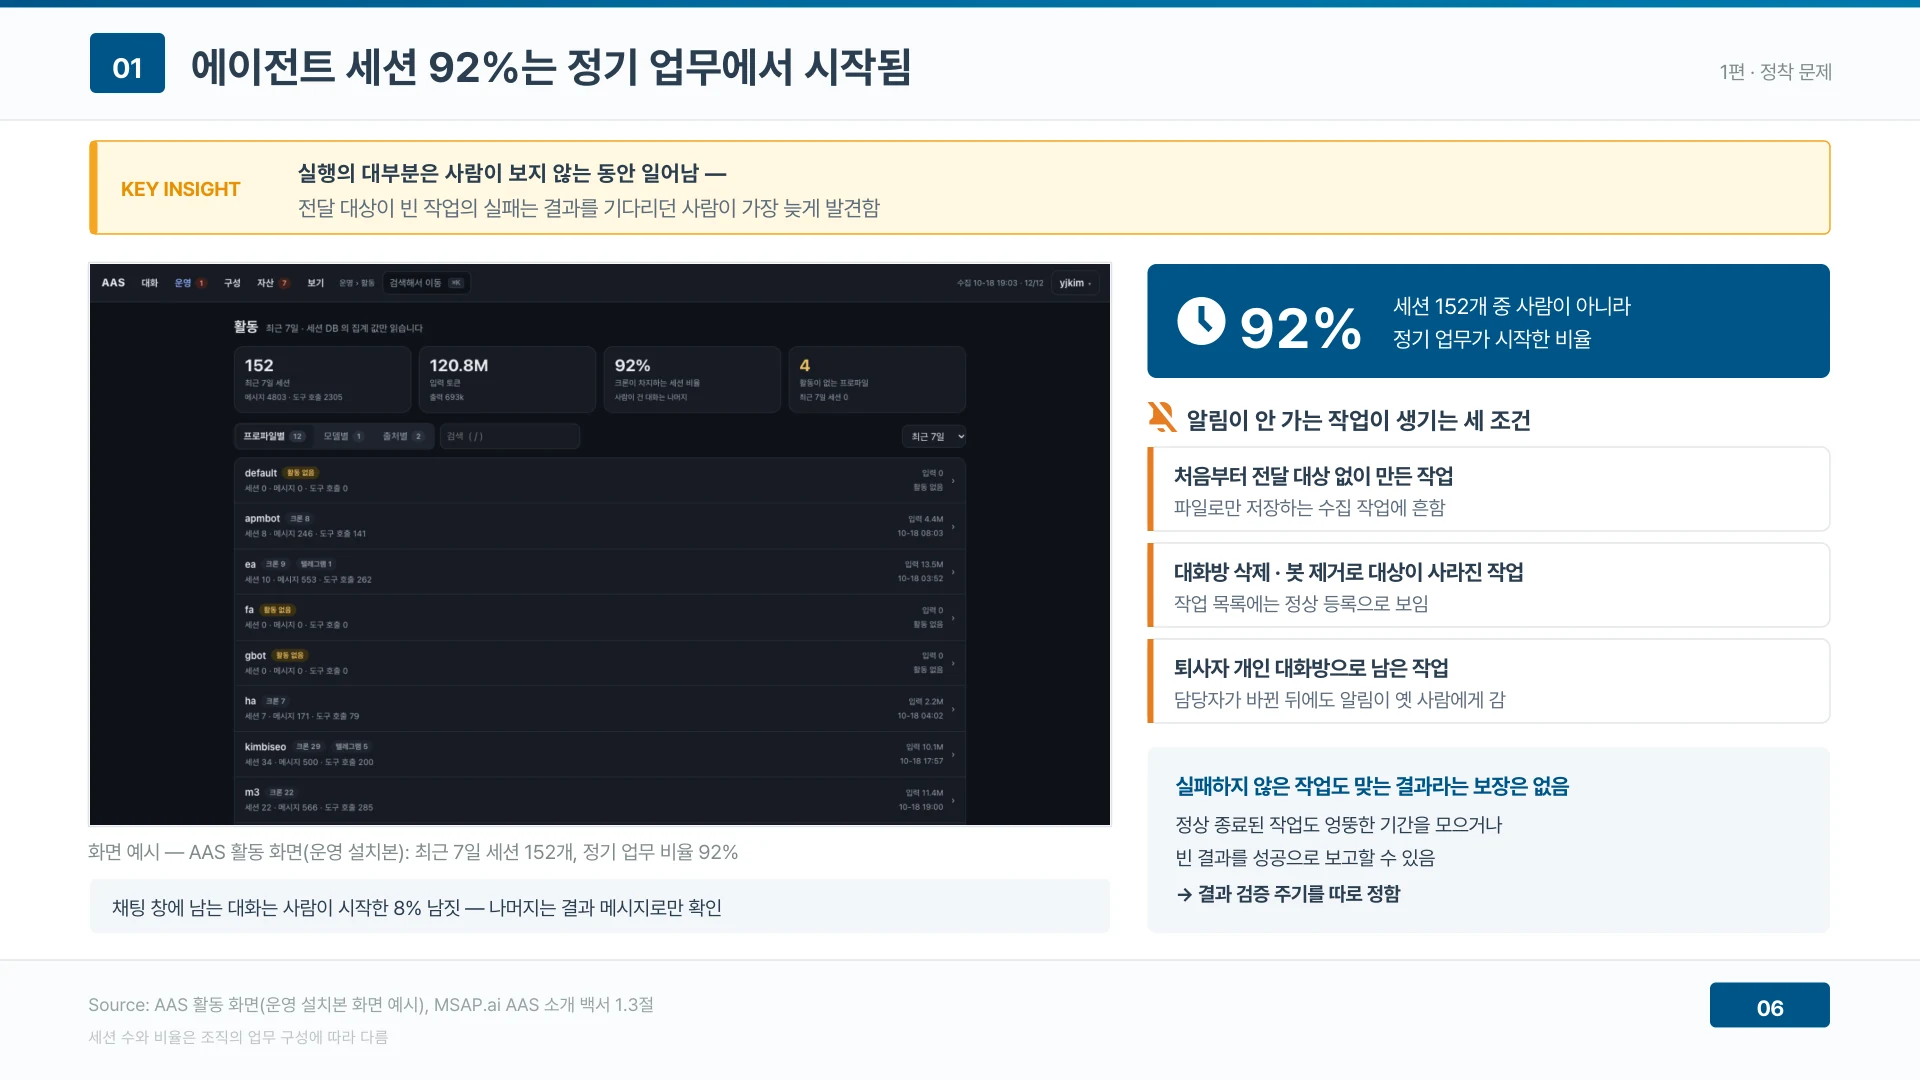Open the 보기 menu in AAS dashboard
The image size is (1920, 1080).
[316, 283]
